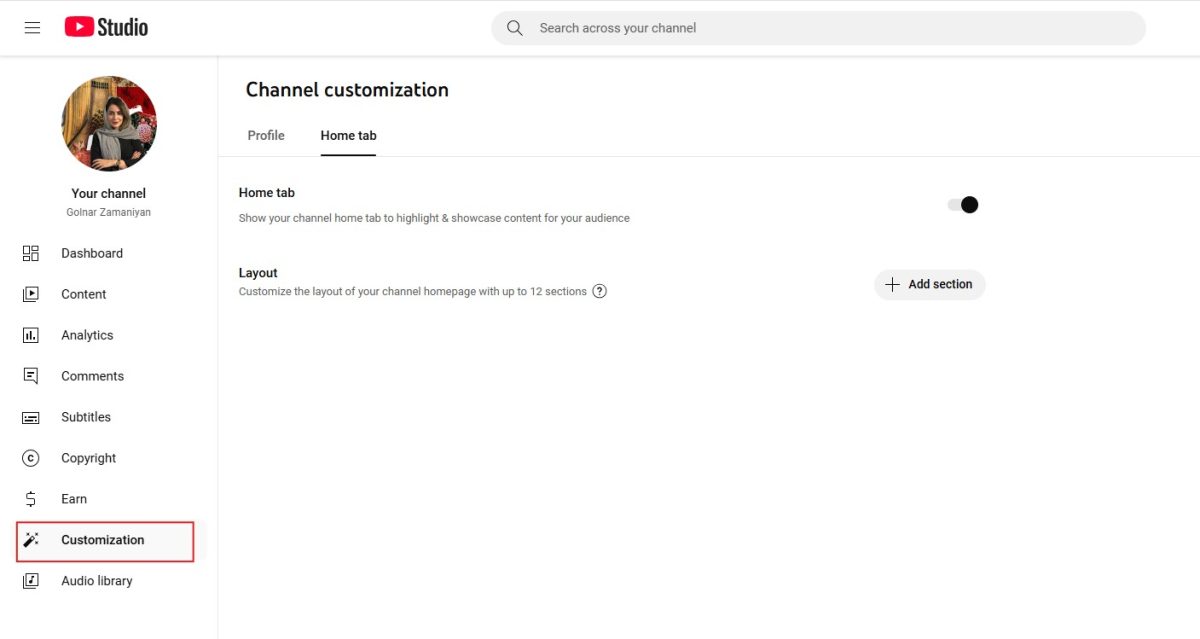Select the Home tab tab
The height and width of the screenshot is (639, 1200).
348,136
